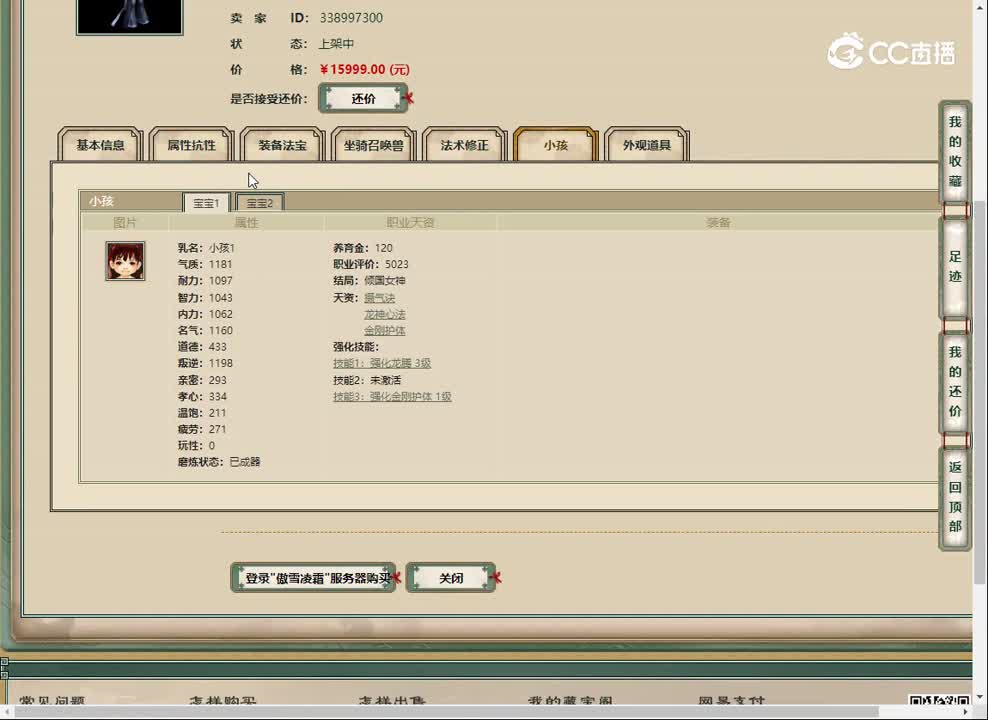Click the 道德 value 433

pos(217,346)
